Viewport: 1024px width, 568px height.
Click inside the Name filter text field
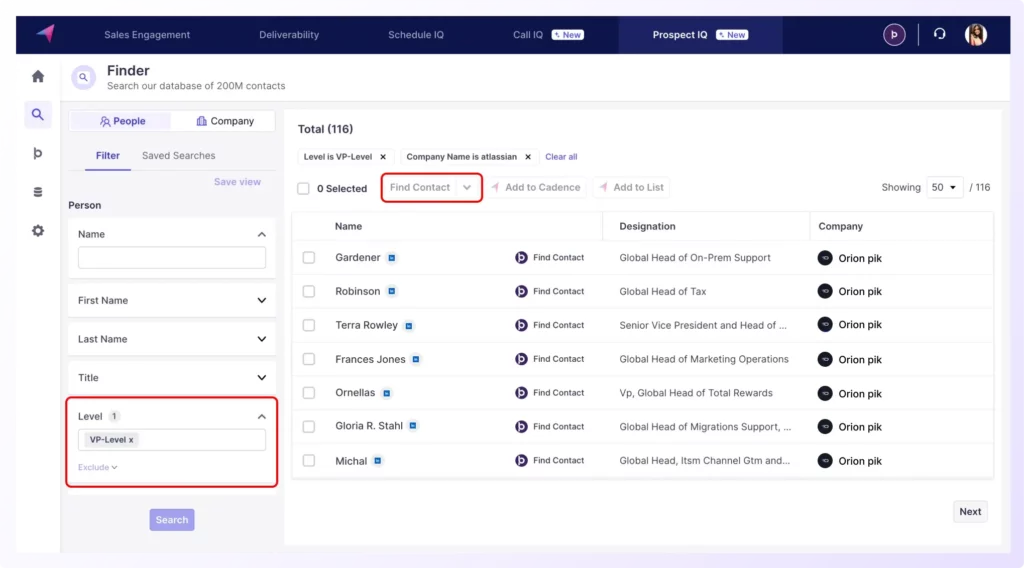(172, 258)
